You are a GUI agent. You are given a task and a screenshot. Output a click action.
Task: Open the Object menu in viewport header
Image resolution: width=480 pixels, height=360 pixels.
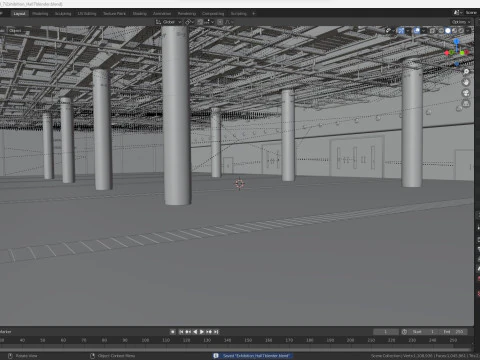coord(15,30)
